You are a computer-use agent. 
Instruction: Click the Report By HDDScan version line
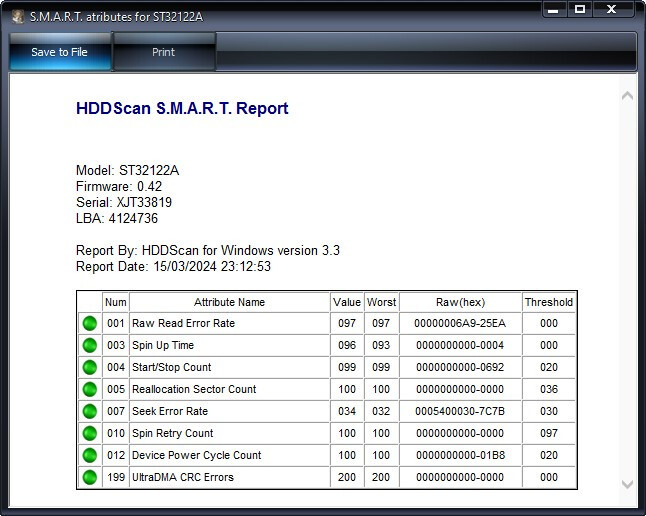coord(208,251)
